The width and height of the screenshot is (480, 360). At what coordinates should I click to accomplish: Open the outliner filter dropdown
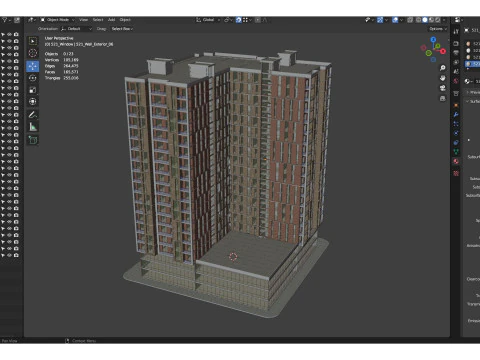pos(6,20)
